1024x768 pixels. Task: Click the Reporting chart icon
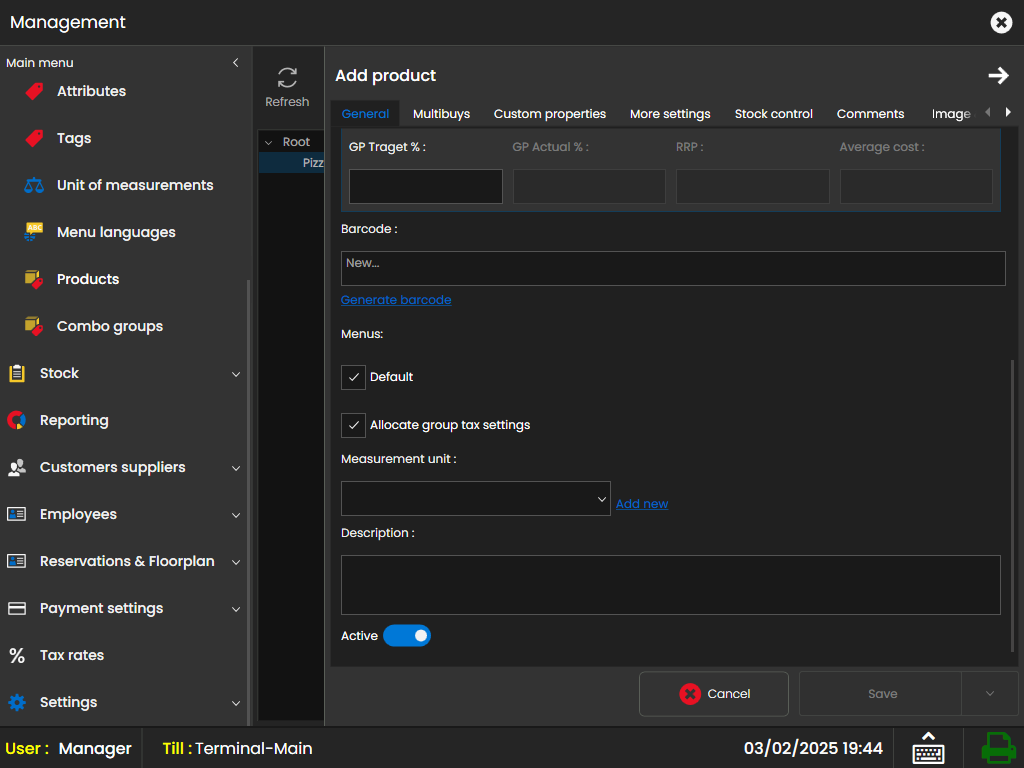pyautogui.click(x=17, y=420)
